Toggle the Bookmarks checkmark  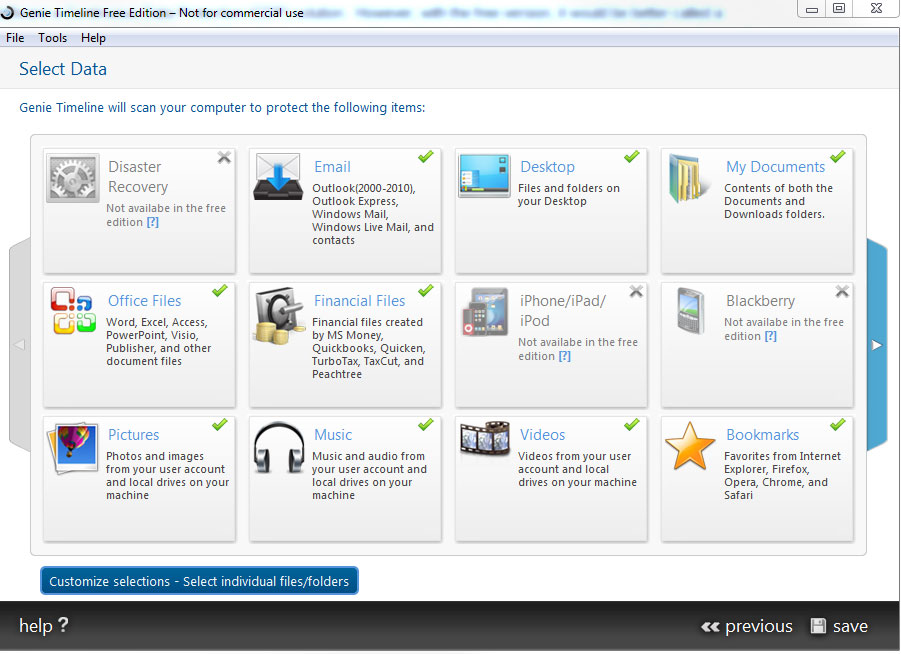click(838, 425)
